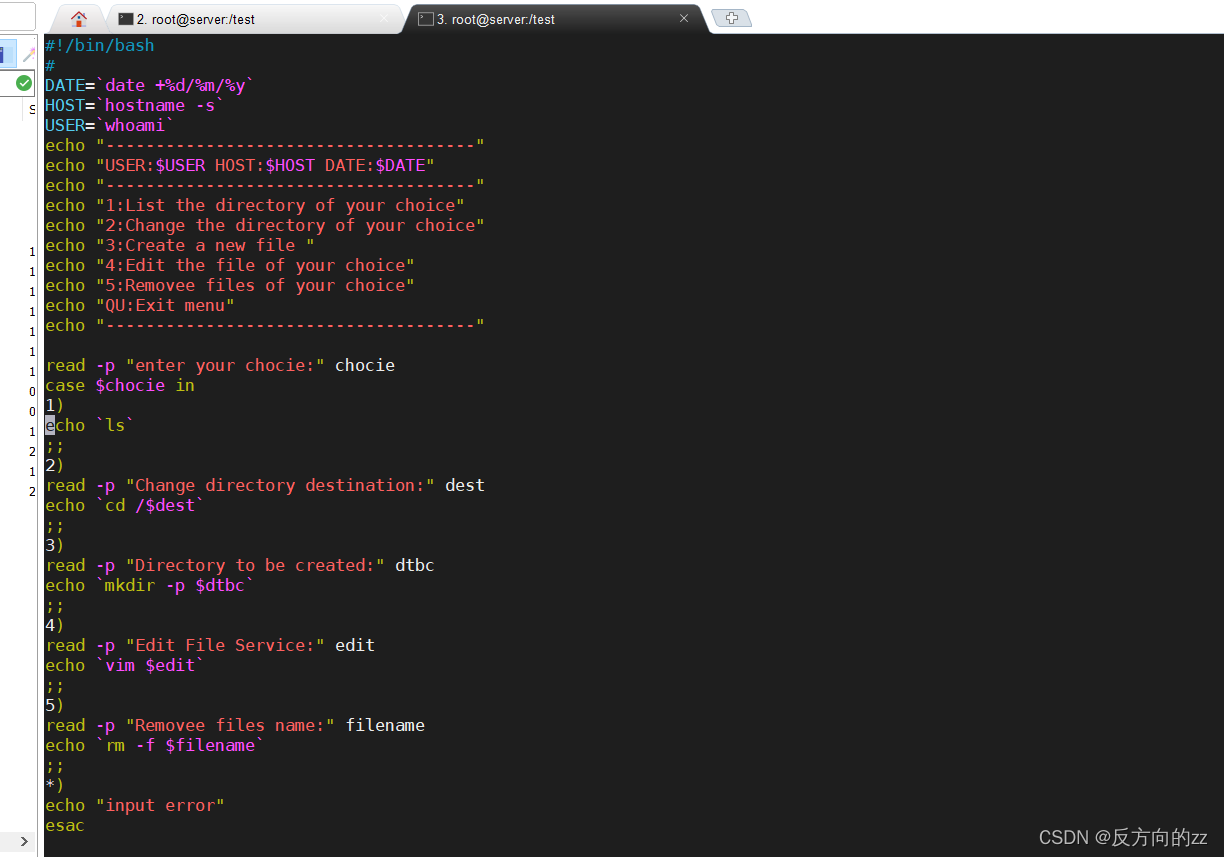This screenshot has height=857, width=1224.
Task: Open the Home tab with house icon
Action: (79, 18)
